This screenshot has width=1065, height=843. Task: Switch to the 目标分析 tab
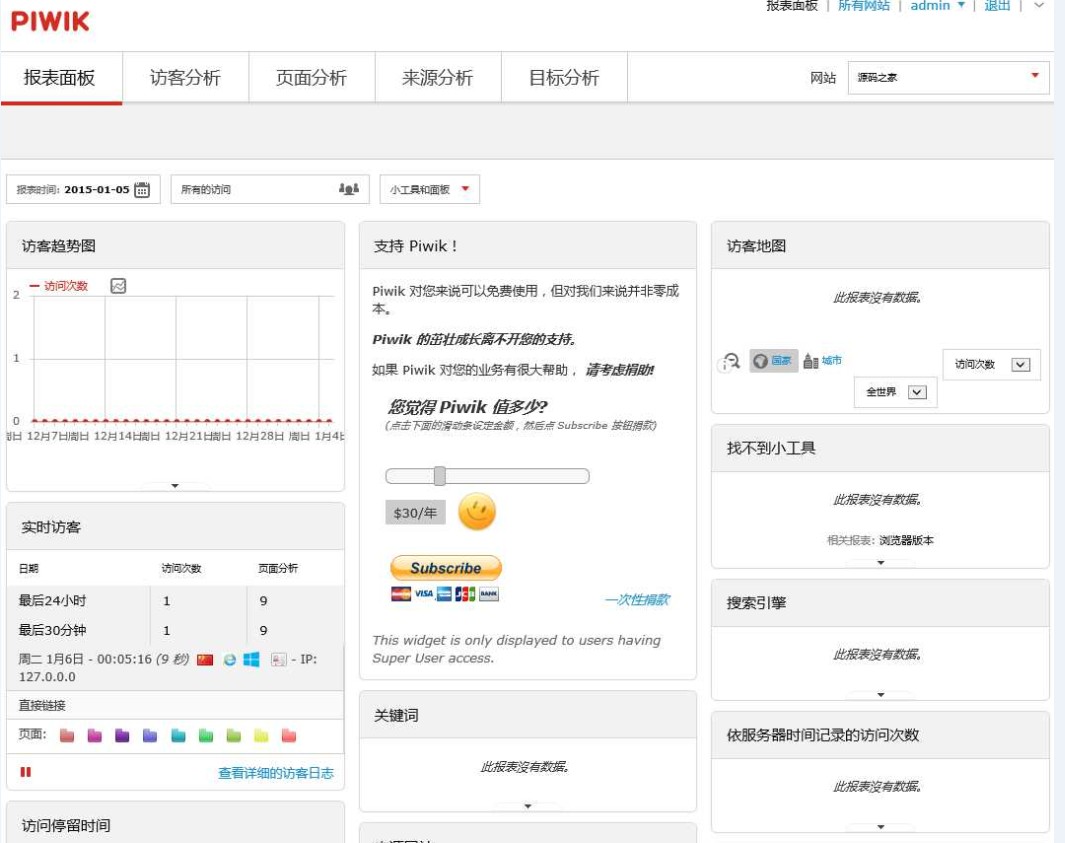564,77
